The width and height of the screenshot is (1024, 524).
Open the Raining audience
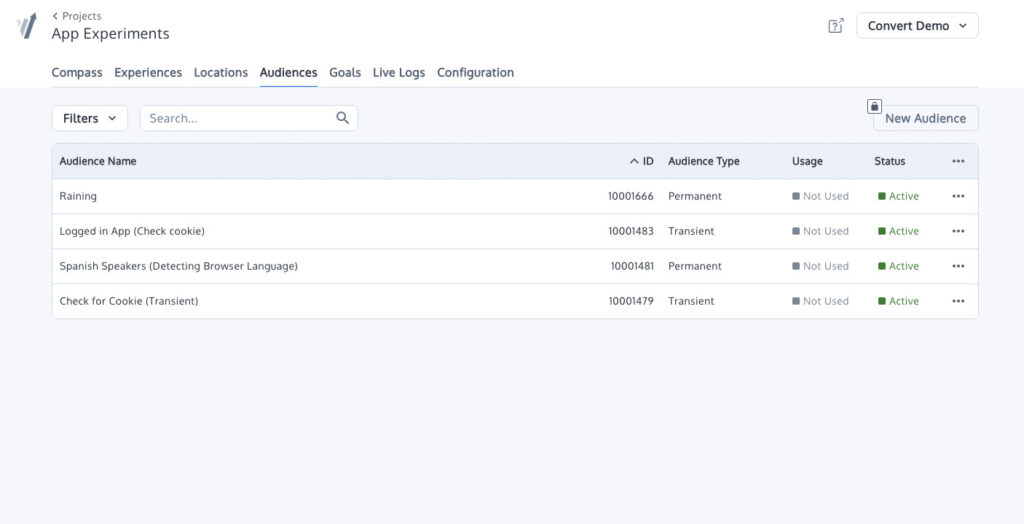78,196
